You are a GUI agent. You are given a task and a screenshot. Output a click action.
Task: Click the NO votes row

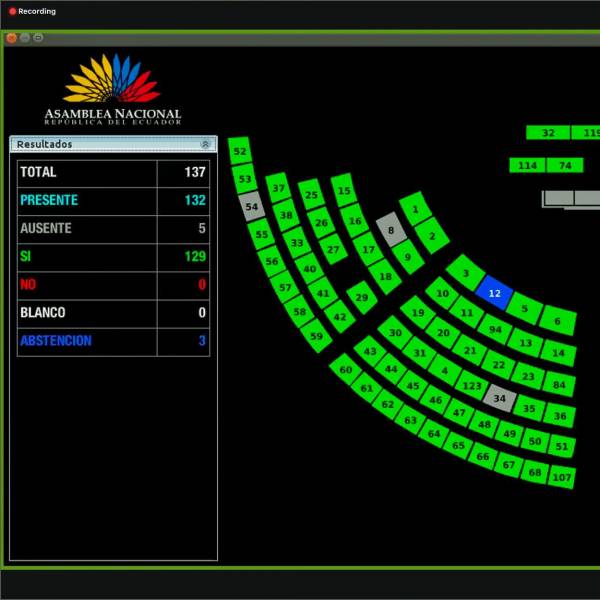tap(112, 285)
